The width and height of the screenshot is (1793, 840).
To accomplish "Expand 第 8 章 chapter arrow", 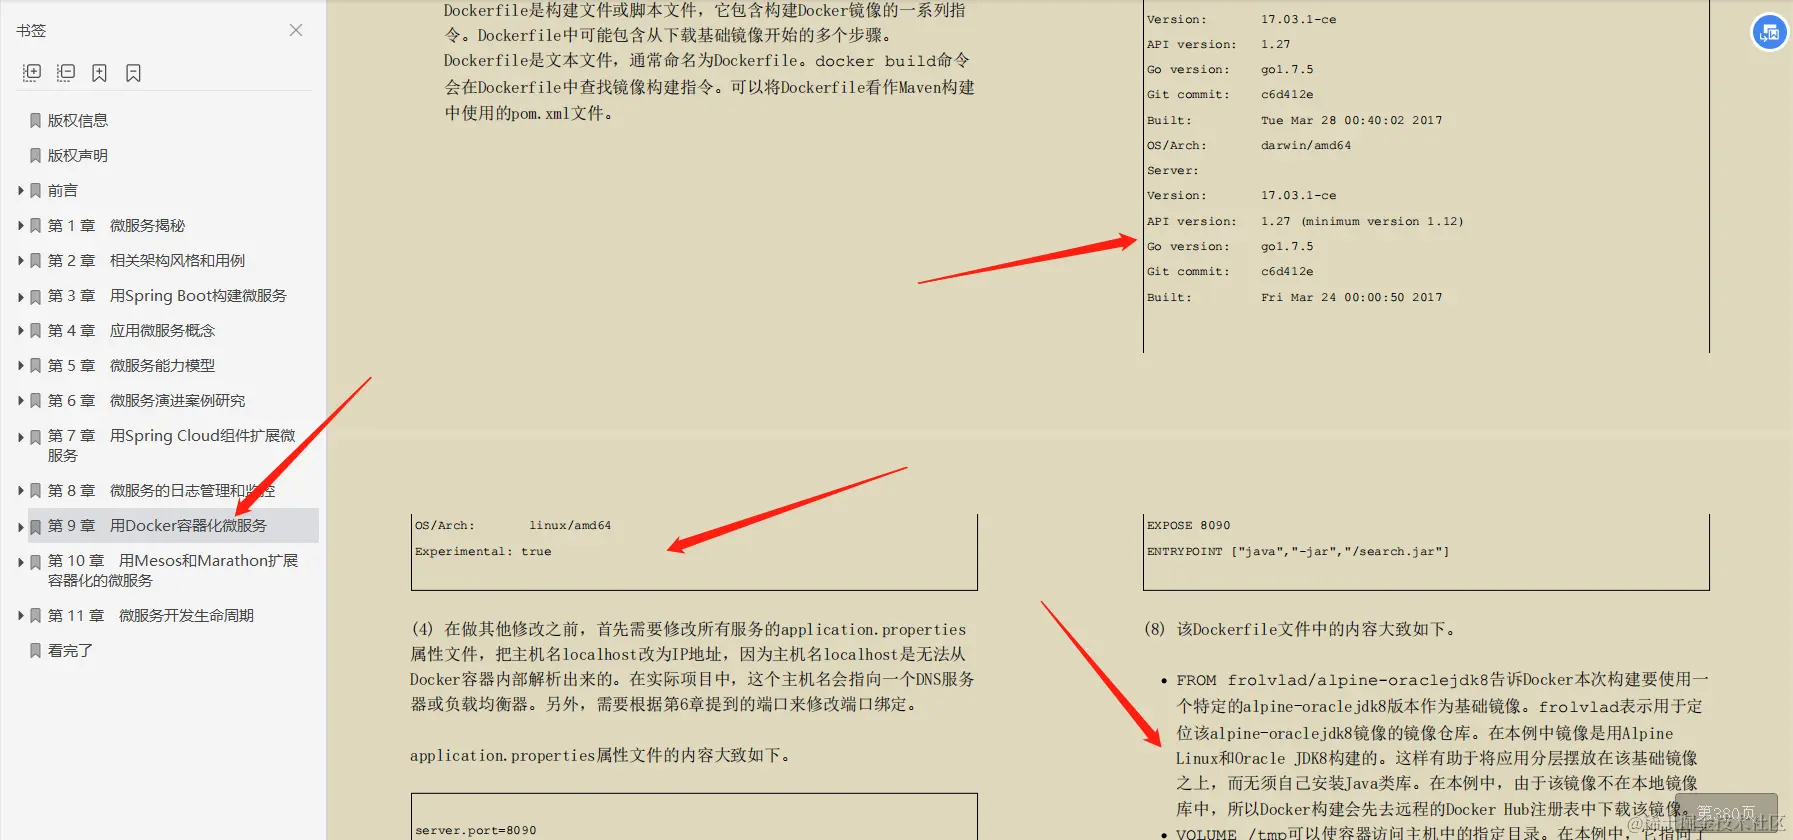I will (21, 490).
